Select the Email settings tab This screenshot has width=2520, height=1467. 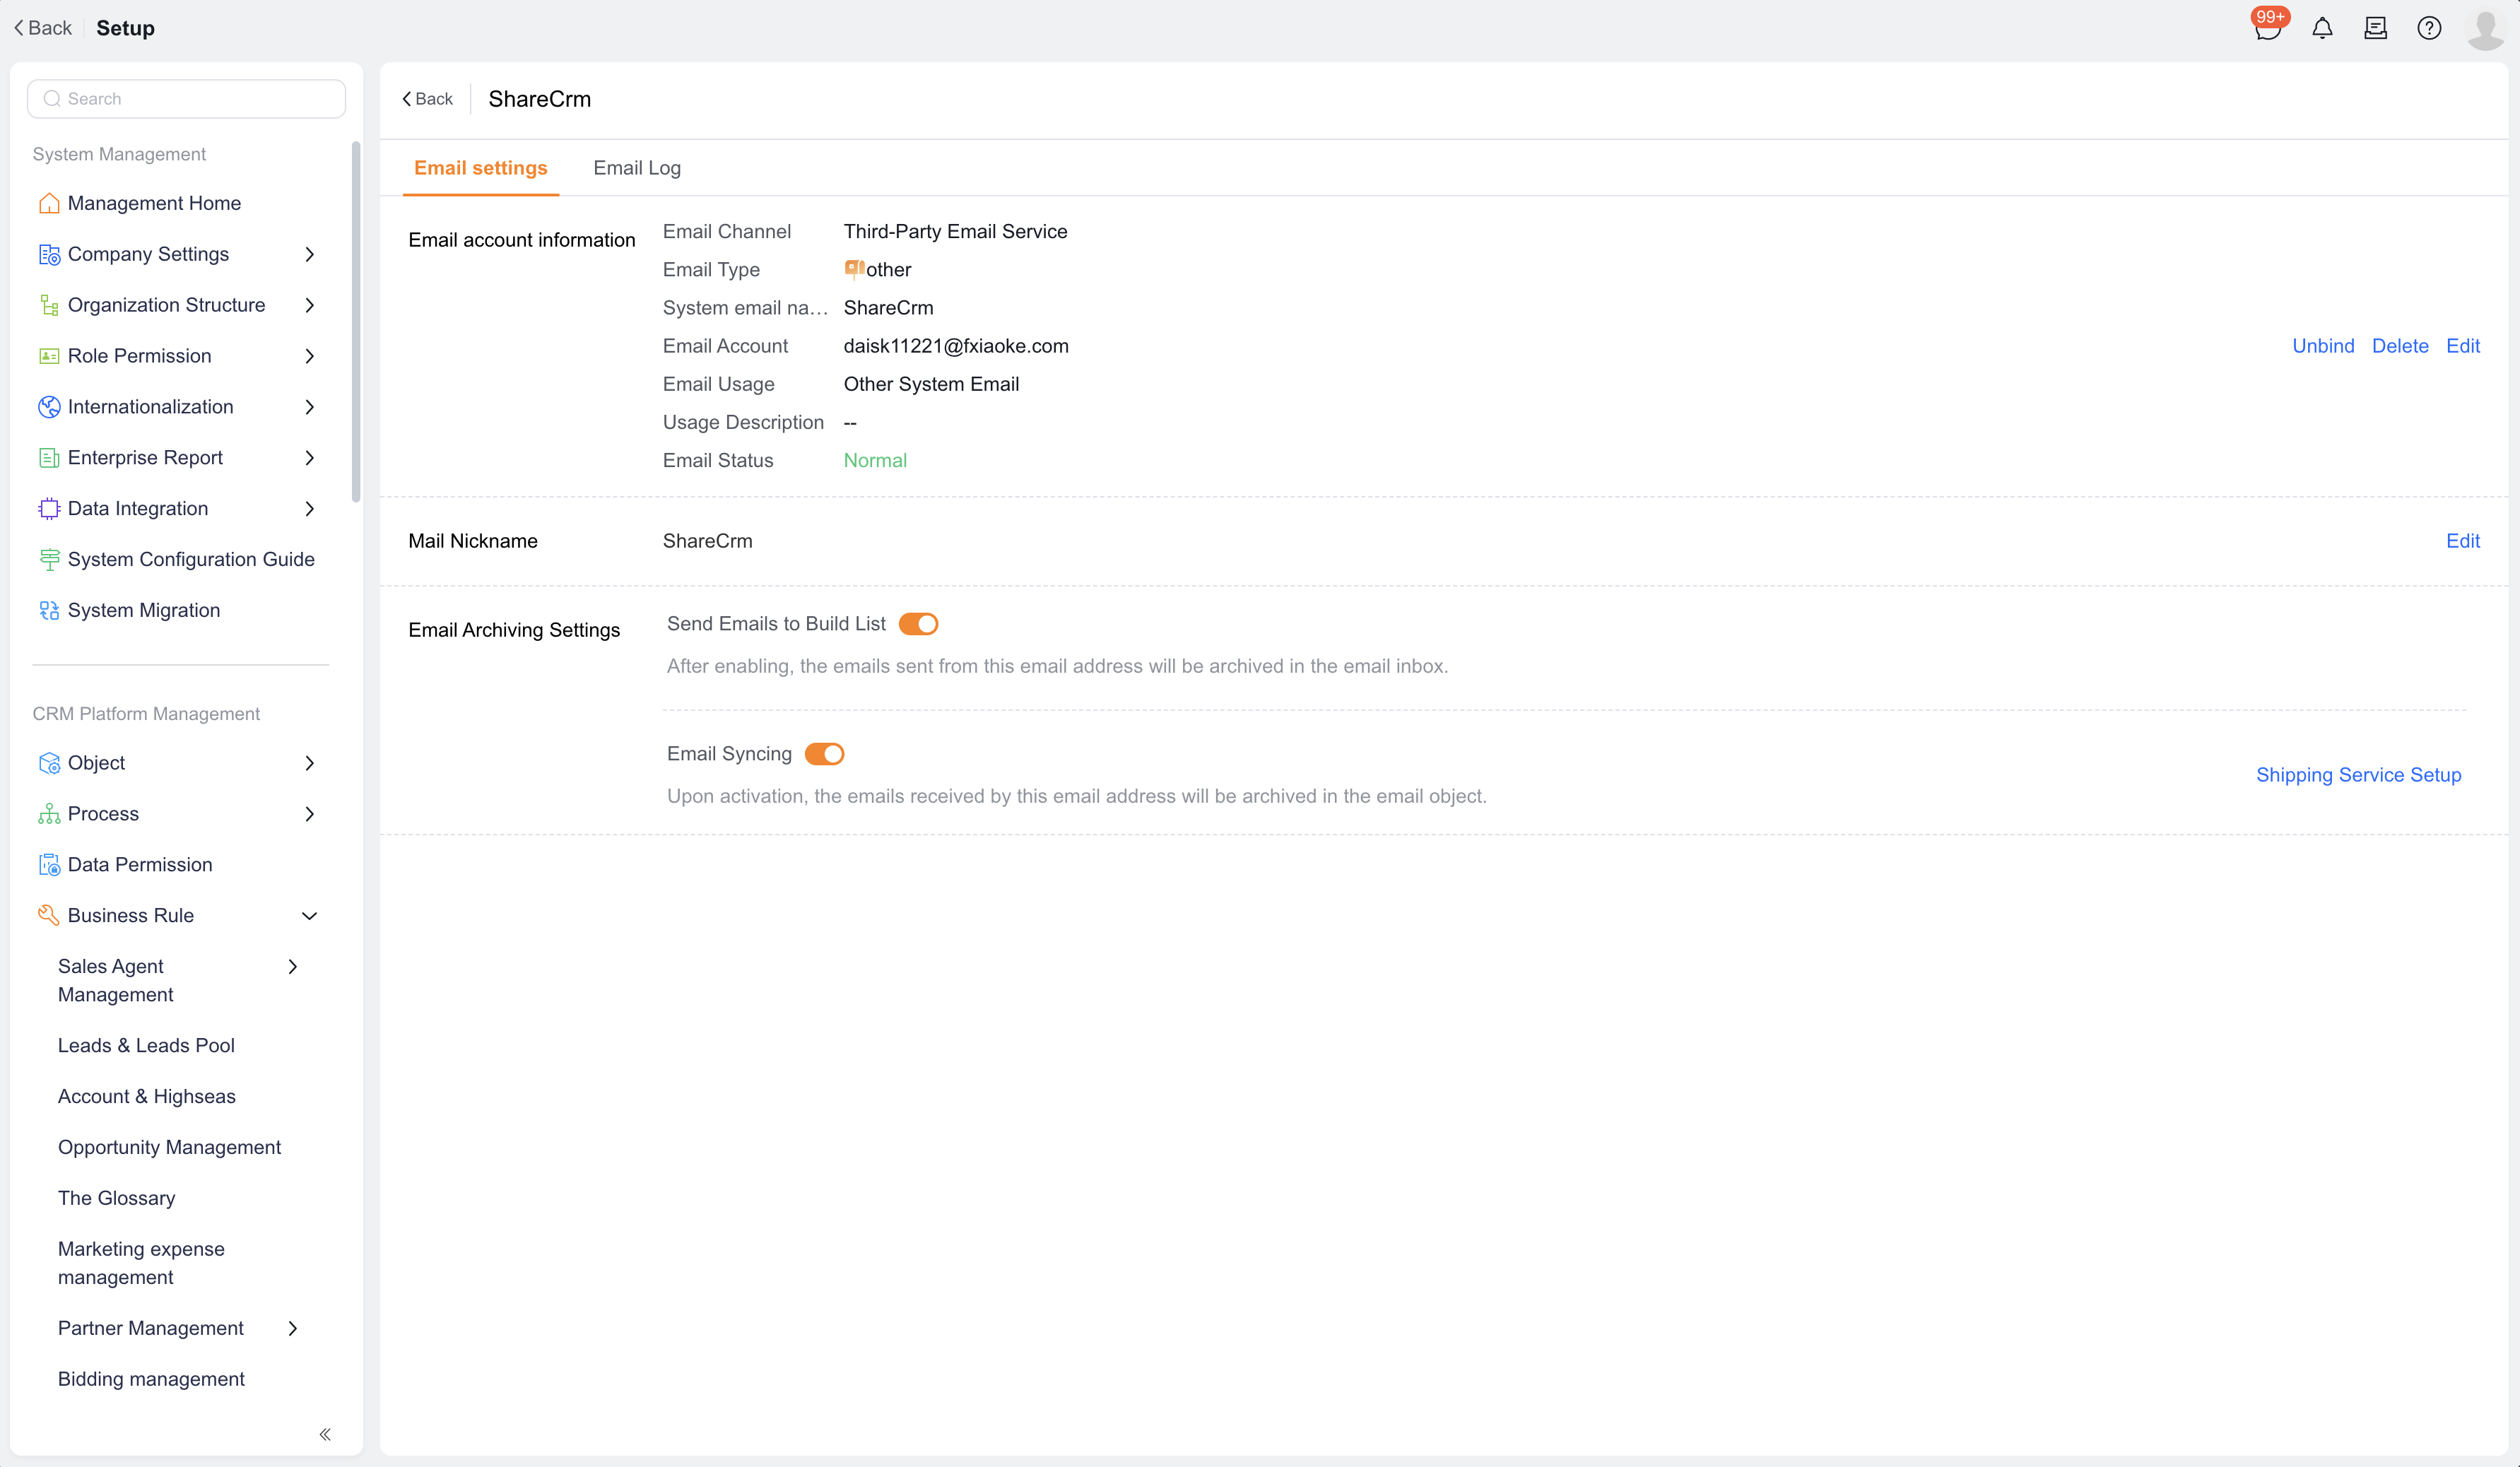(x=481, y=168)
